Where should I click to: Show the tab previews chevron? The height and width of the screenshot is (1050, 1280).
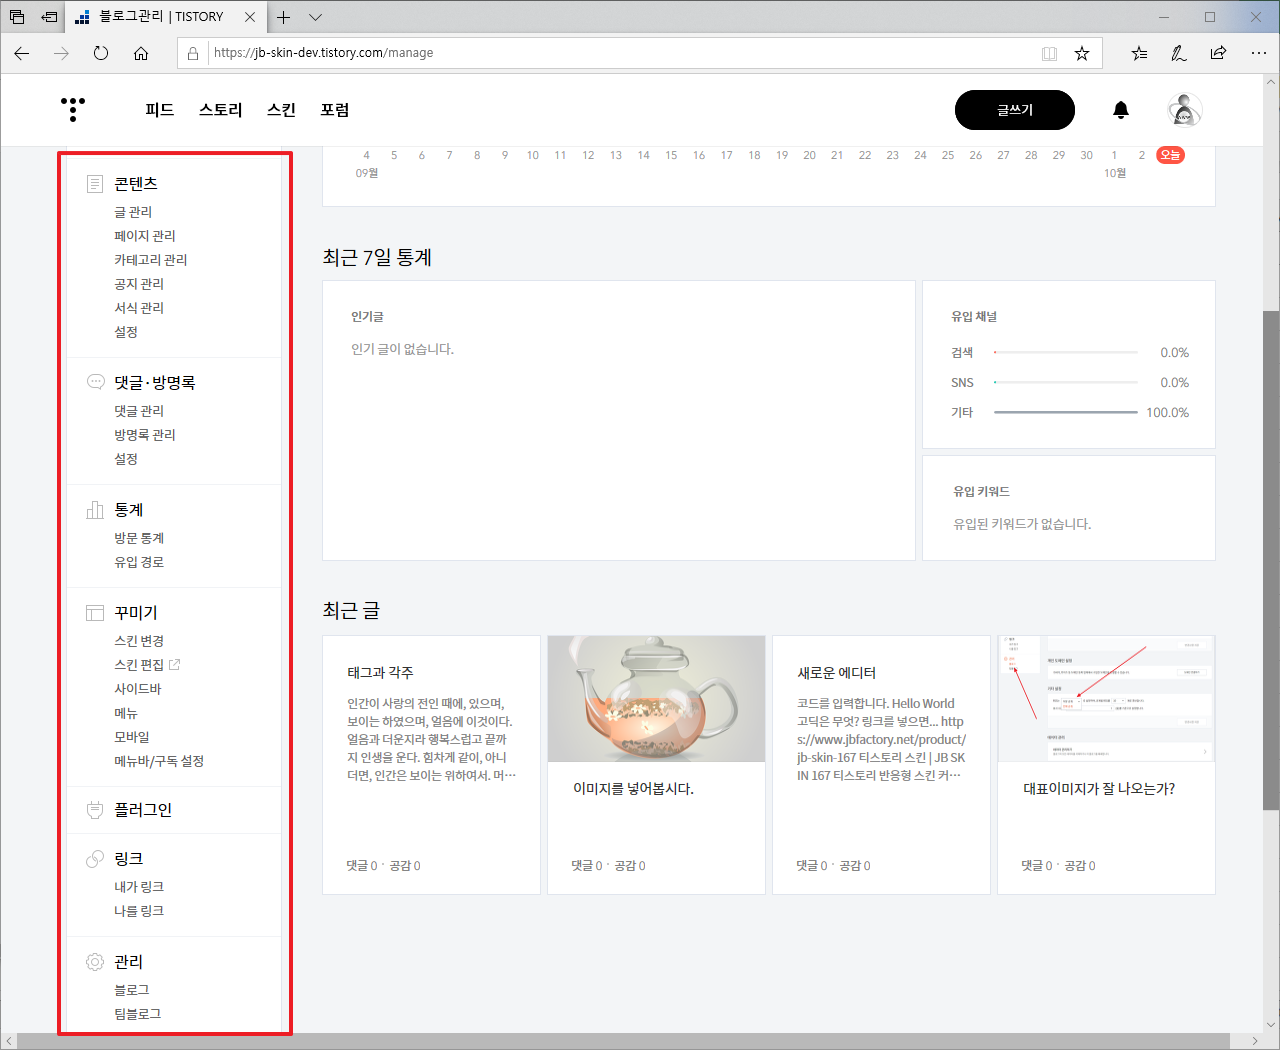click(315, 17)
